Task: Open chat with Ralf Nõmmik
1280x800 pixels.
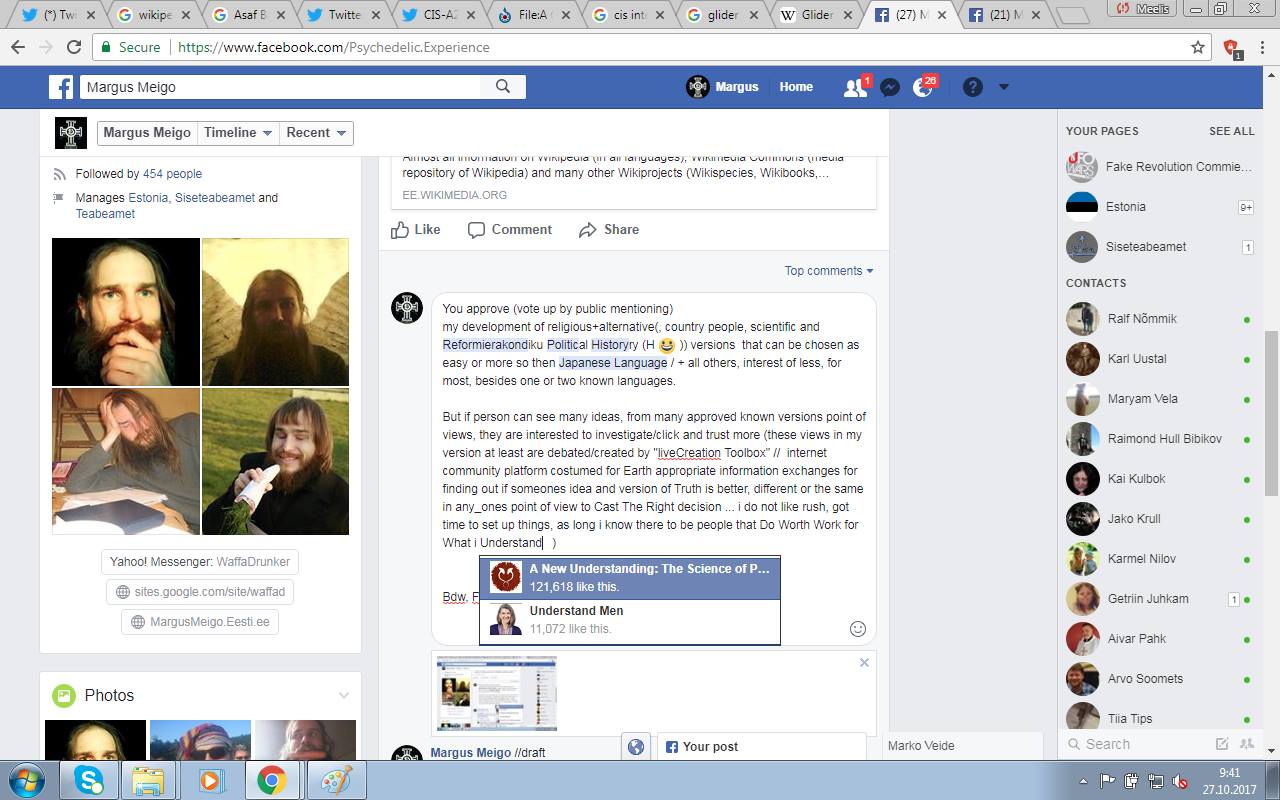Action: pyautogui.click(x=1159, y=319)
